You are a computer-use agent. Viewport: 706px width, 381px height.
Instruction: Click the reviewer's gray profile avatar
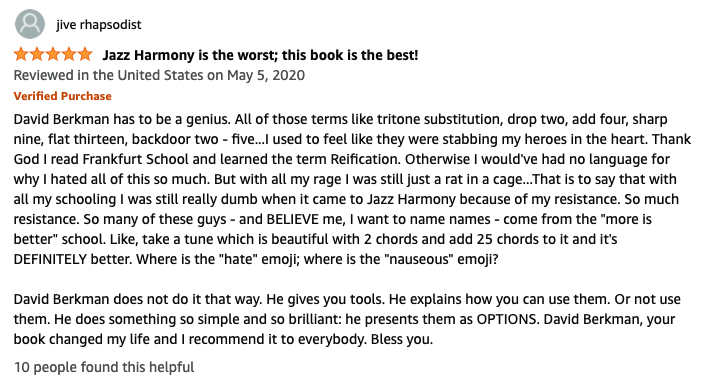coord(30,24)
